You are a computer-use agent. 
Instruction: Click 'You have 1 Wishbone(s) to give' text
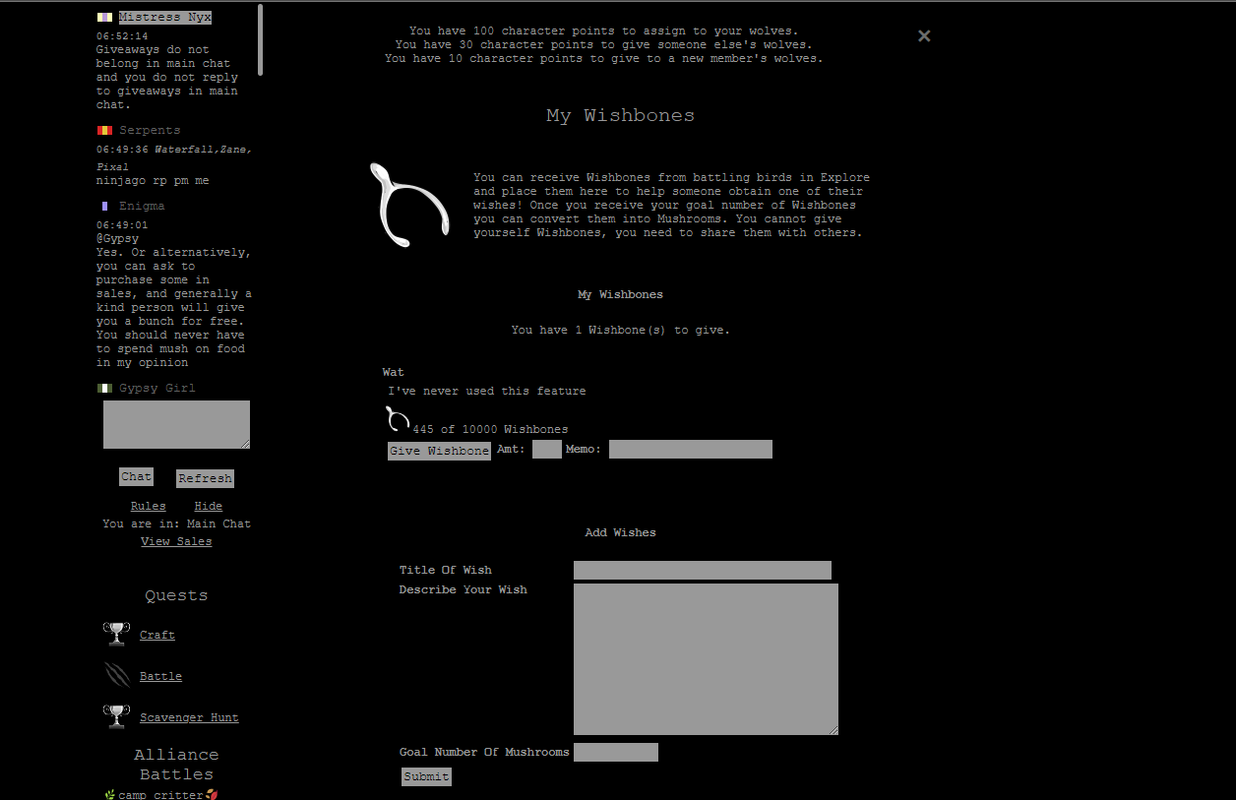(621, 329)
